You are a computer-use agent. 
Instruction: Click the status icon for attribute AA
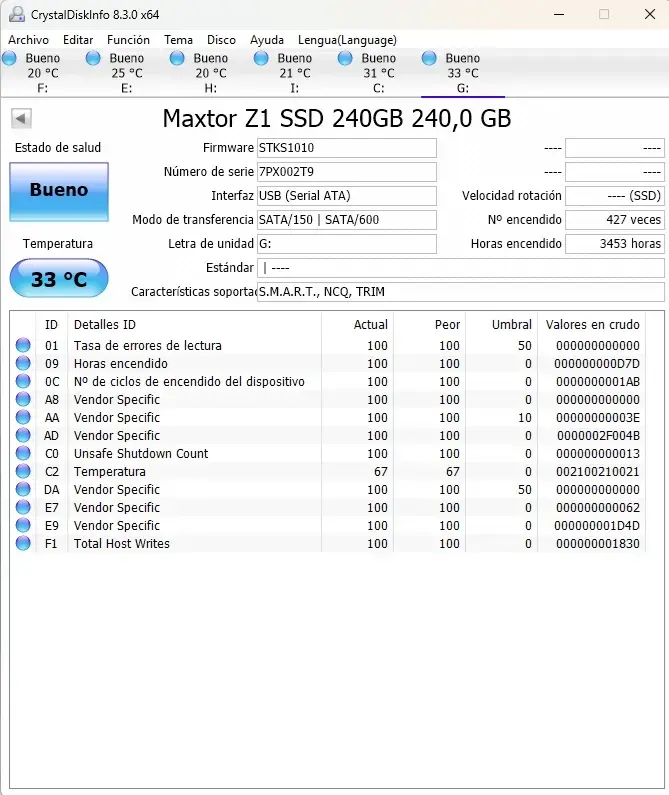pyautogui.click(x=23, y=417)
